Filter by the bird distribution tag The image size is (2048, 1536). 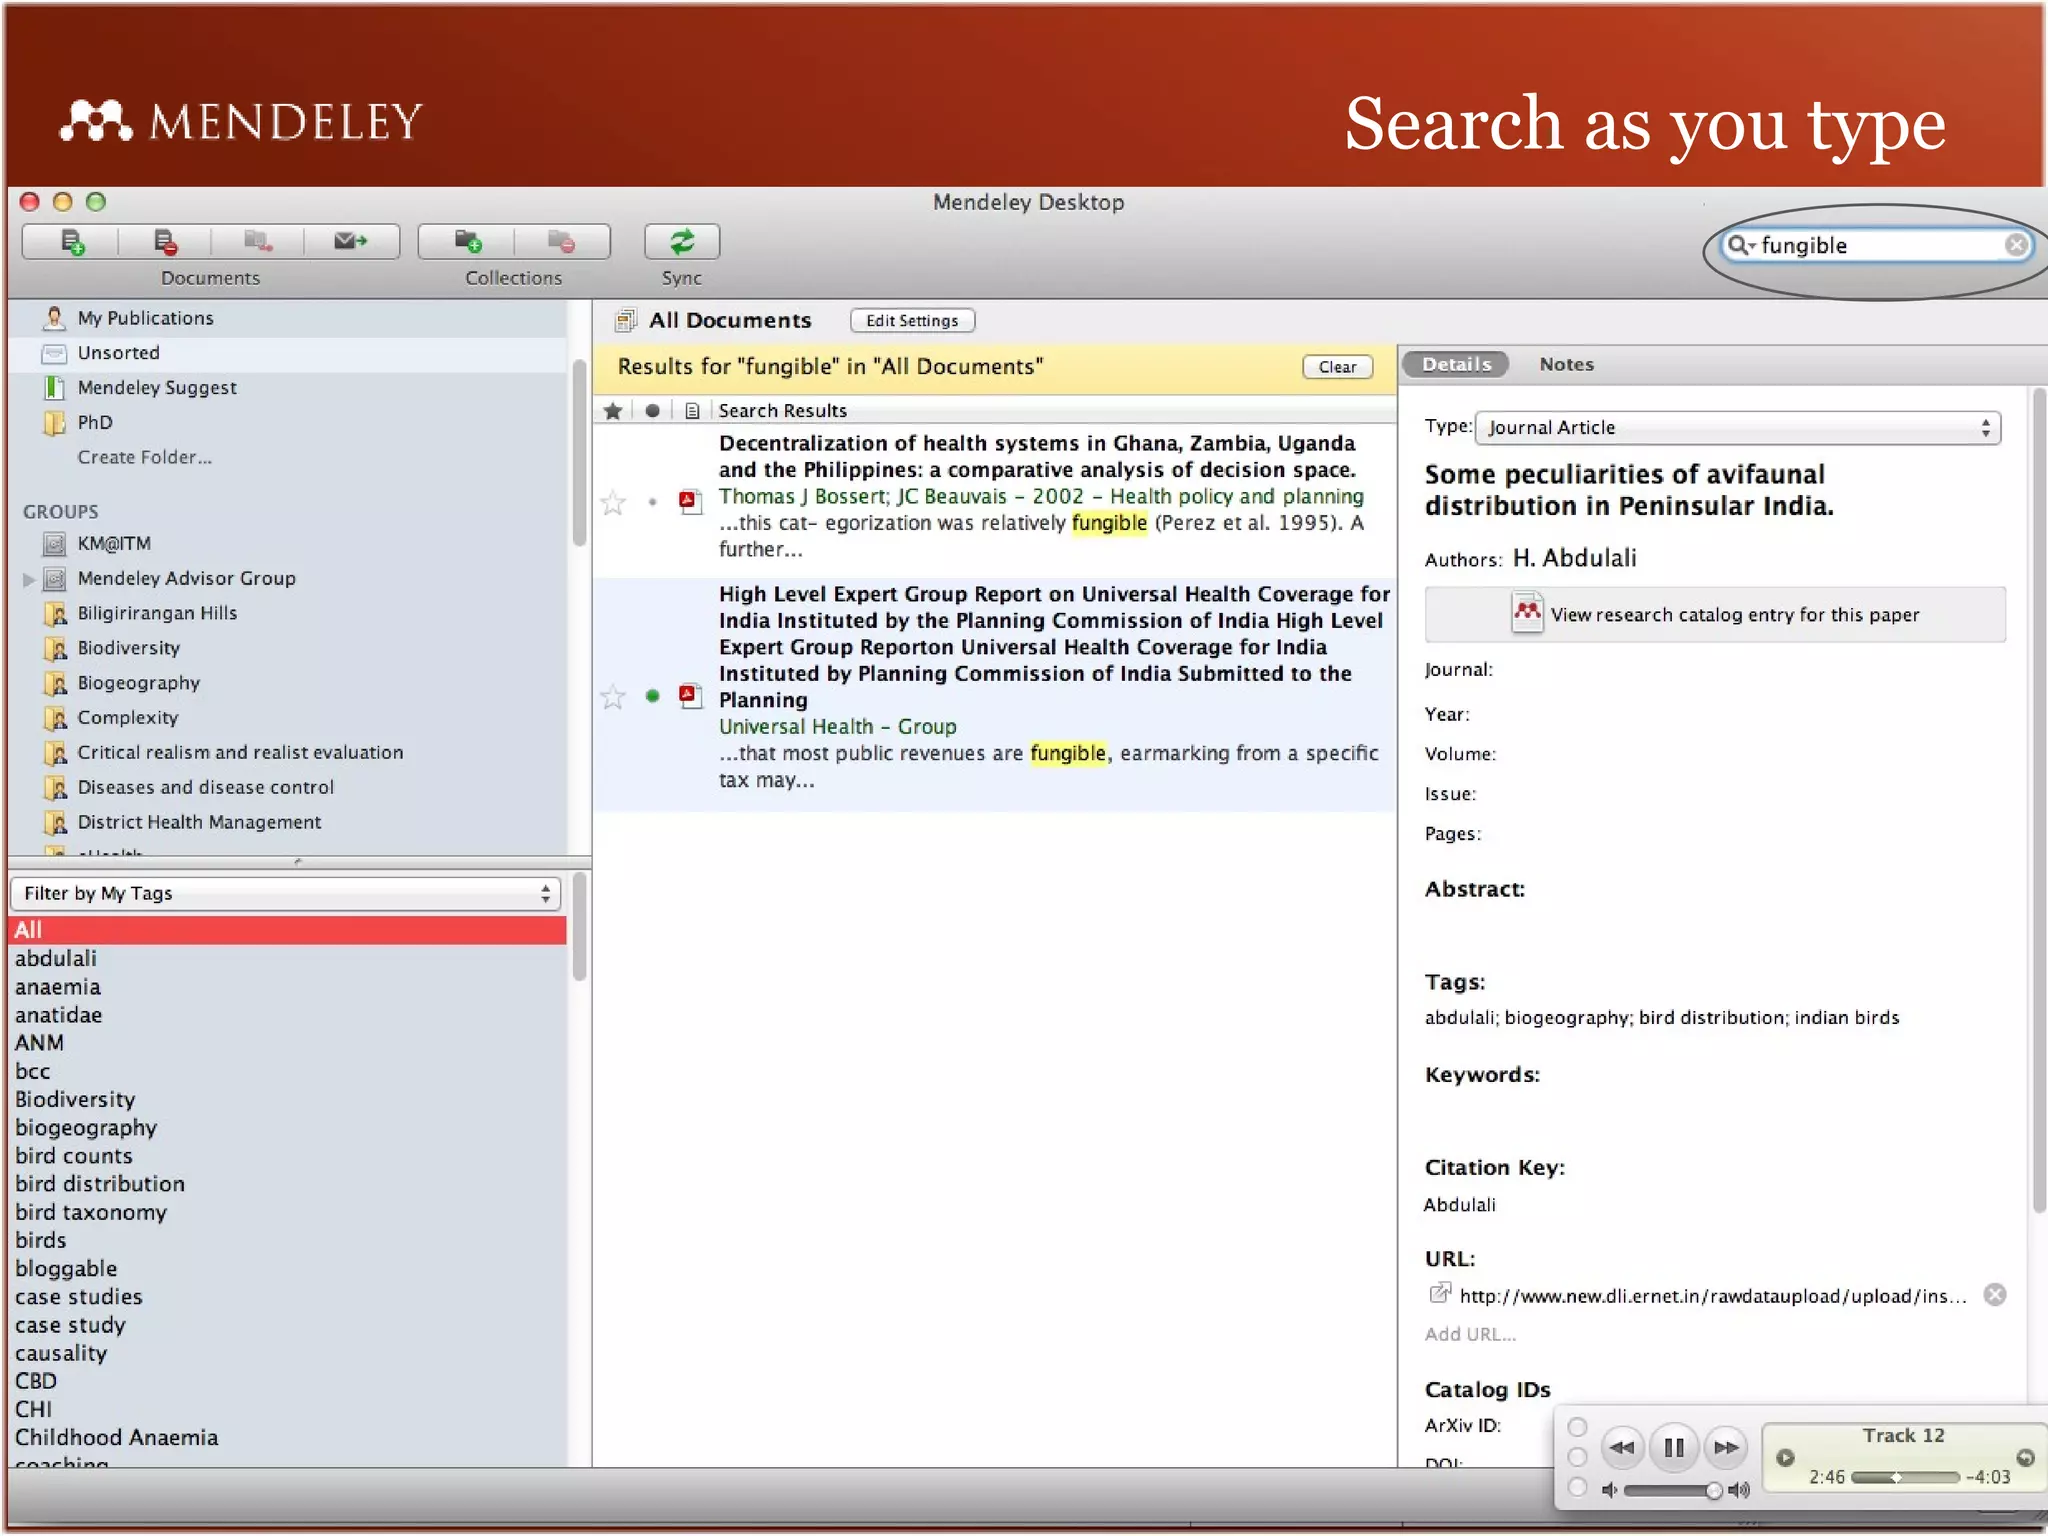[x=100, y=1184]
